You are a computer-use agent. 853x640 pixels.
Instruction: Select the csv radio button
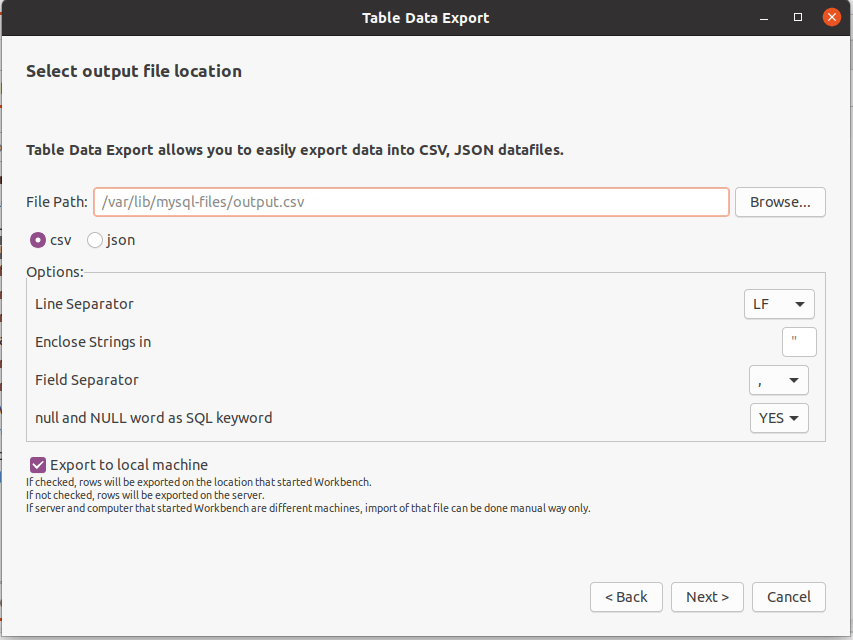pos(38,240)
